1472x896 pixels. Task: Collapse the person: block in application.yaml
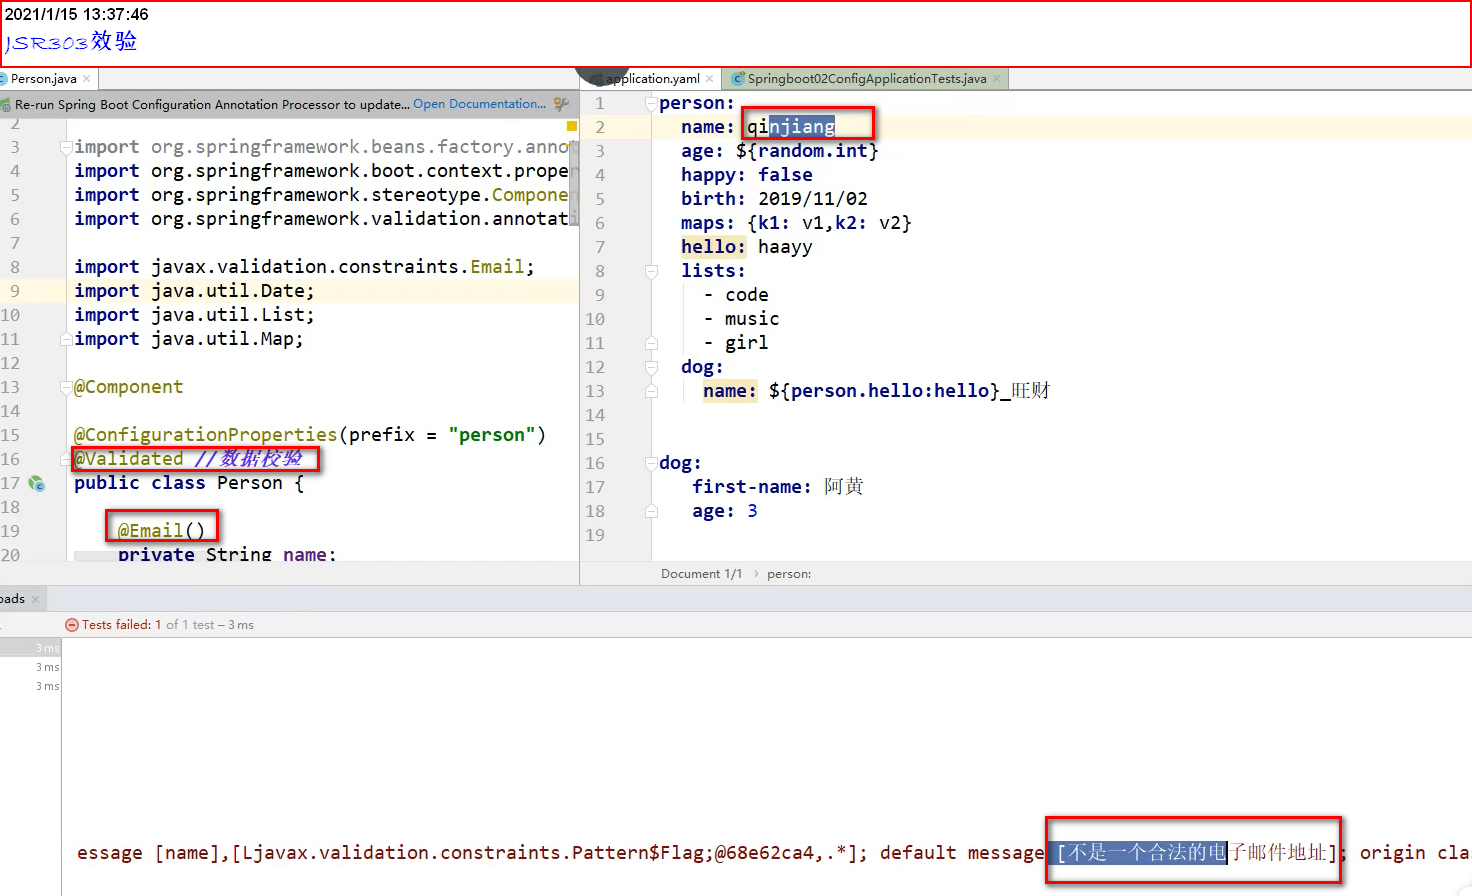coord(651,103)
